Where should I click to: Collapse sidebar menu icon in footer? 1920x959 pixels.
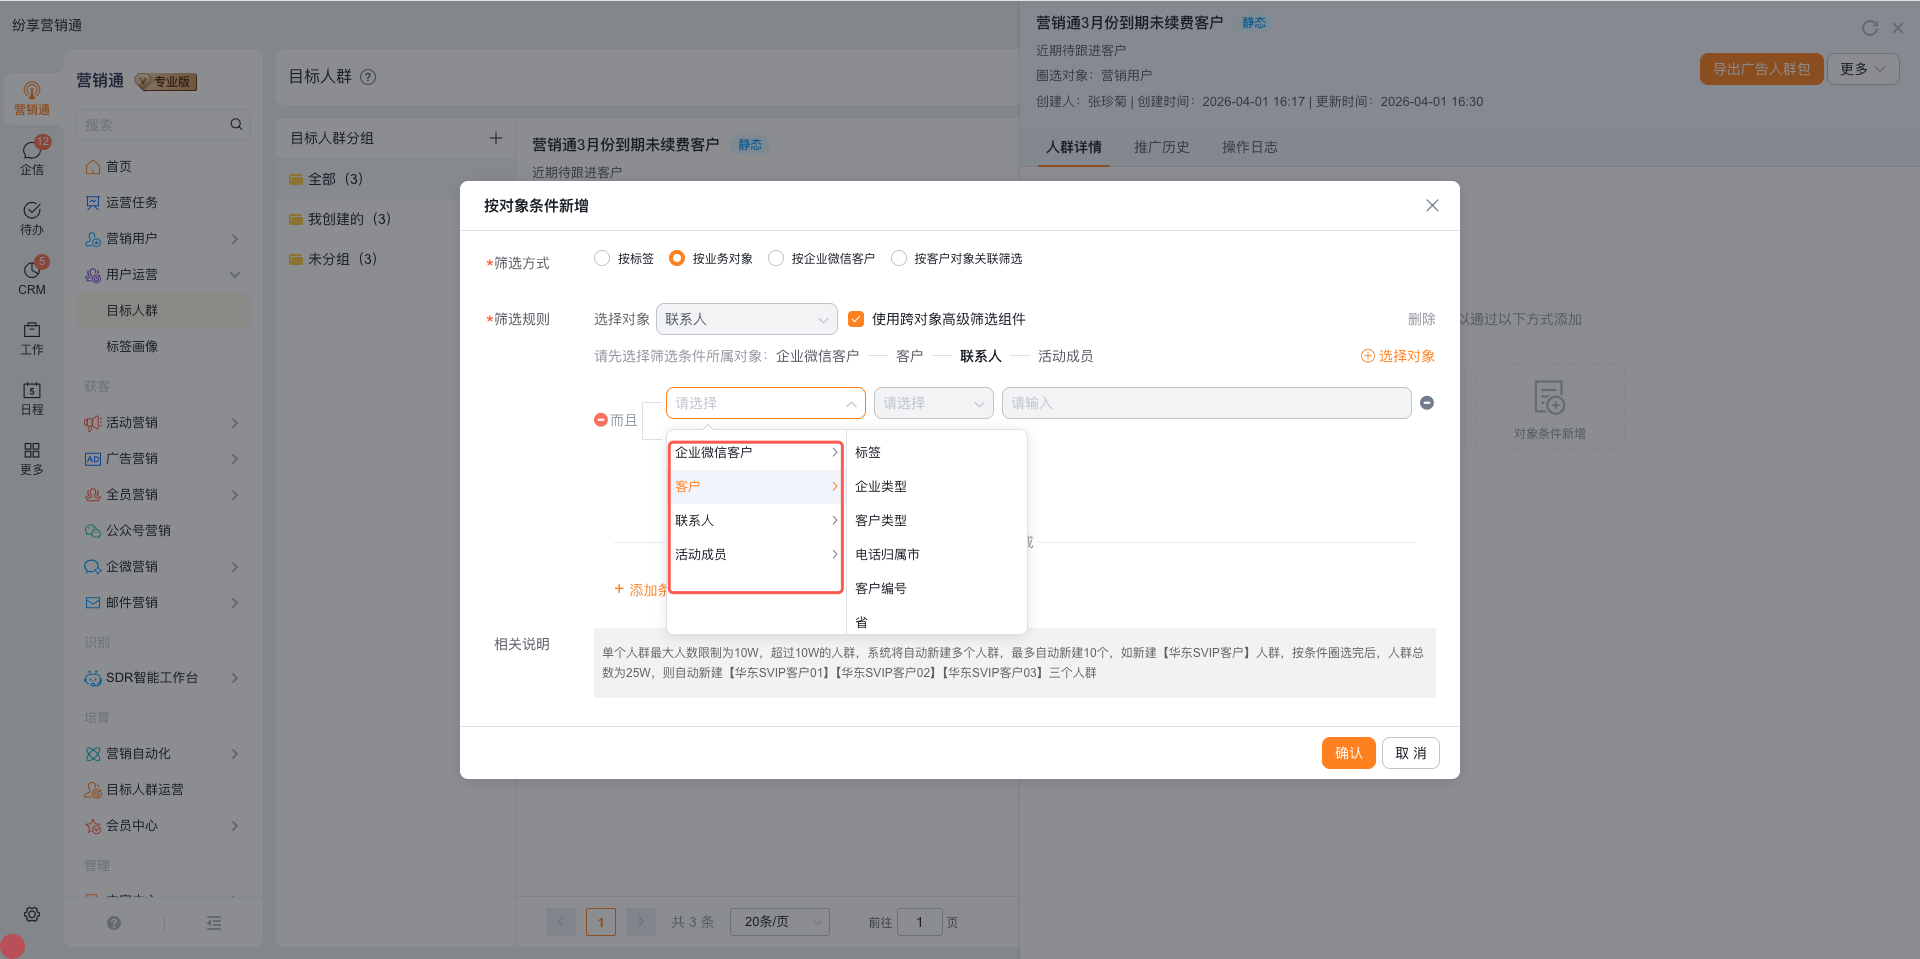click(214, 923)
